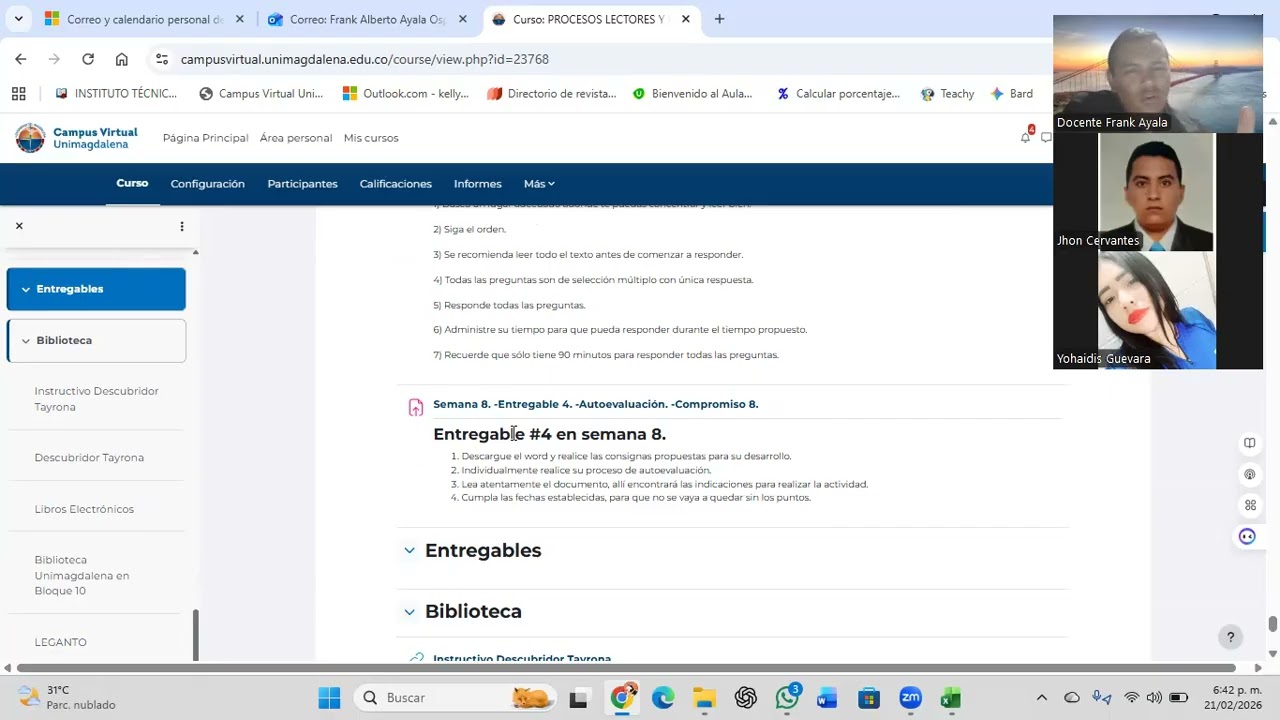Open Semana 8 Entregable 4 Autoevaluación link
Screen dimensions: 1280x720
595,404
